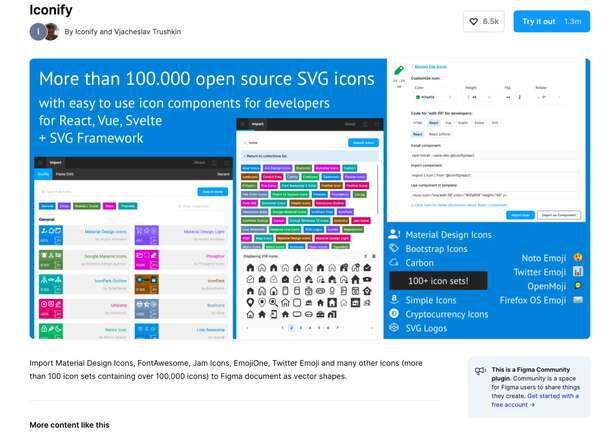Click the tag icon beside Bootstrap Icons
This screenshot has width=616, height=432.
(x=394, y=248)
